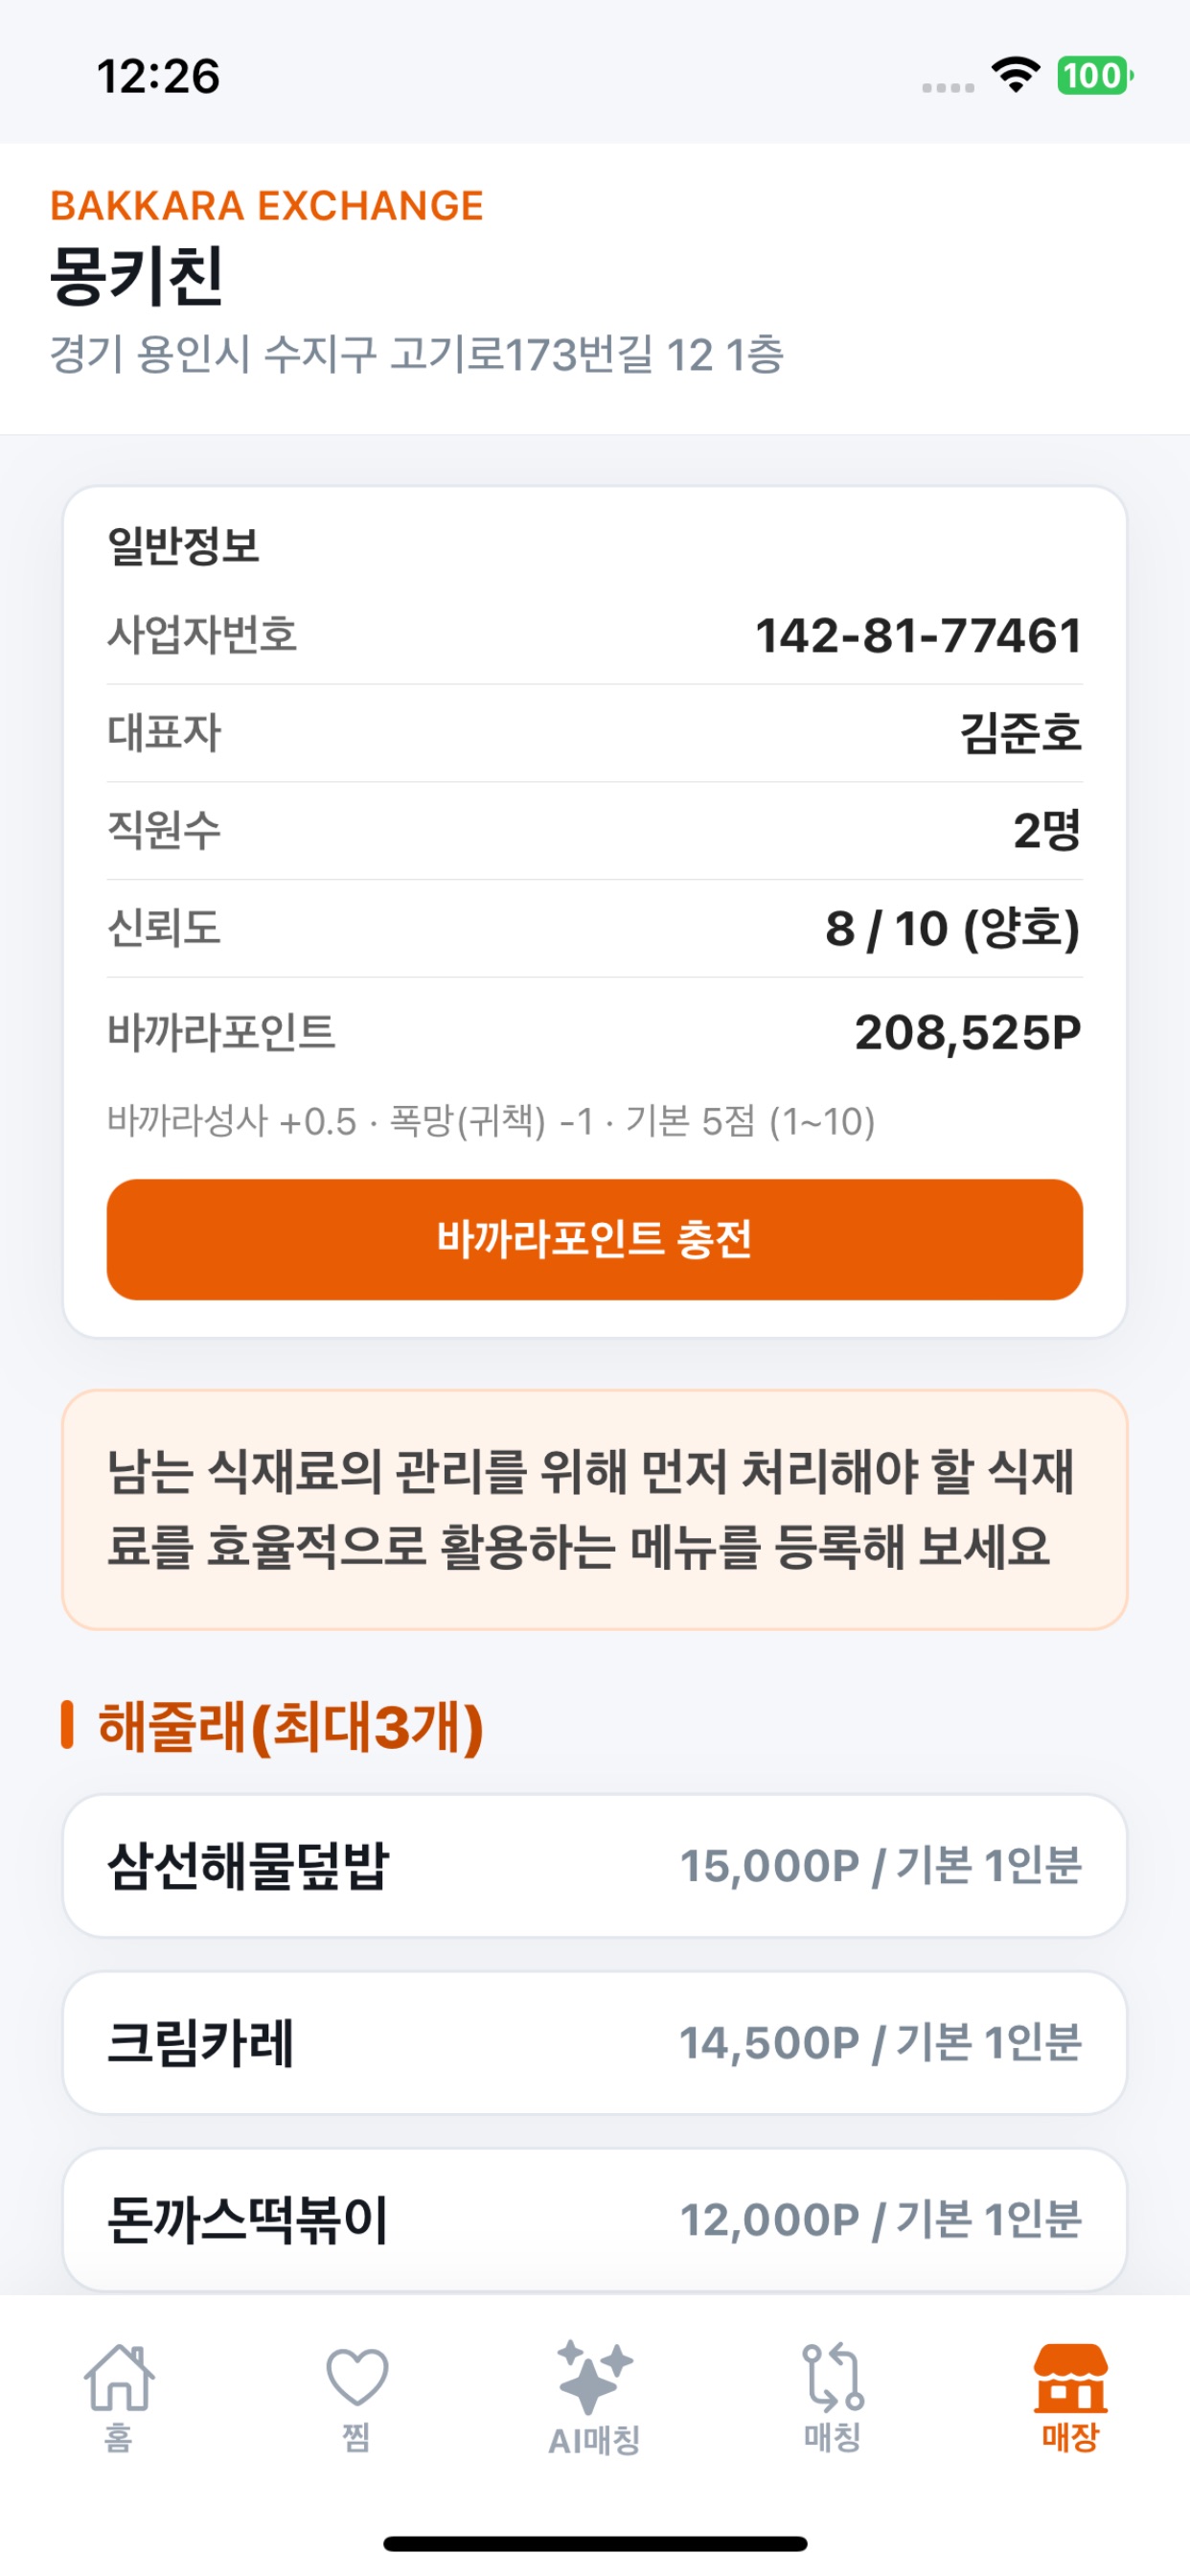Tap the 사업자번호 142-81-77461 row

coord(595,635)
